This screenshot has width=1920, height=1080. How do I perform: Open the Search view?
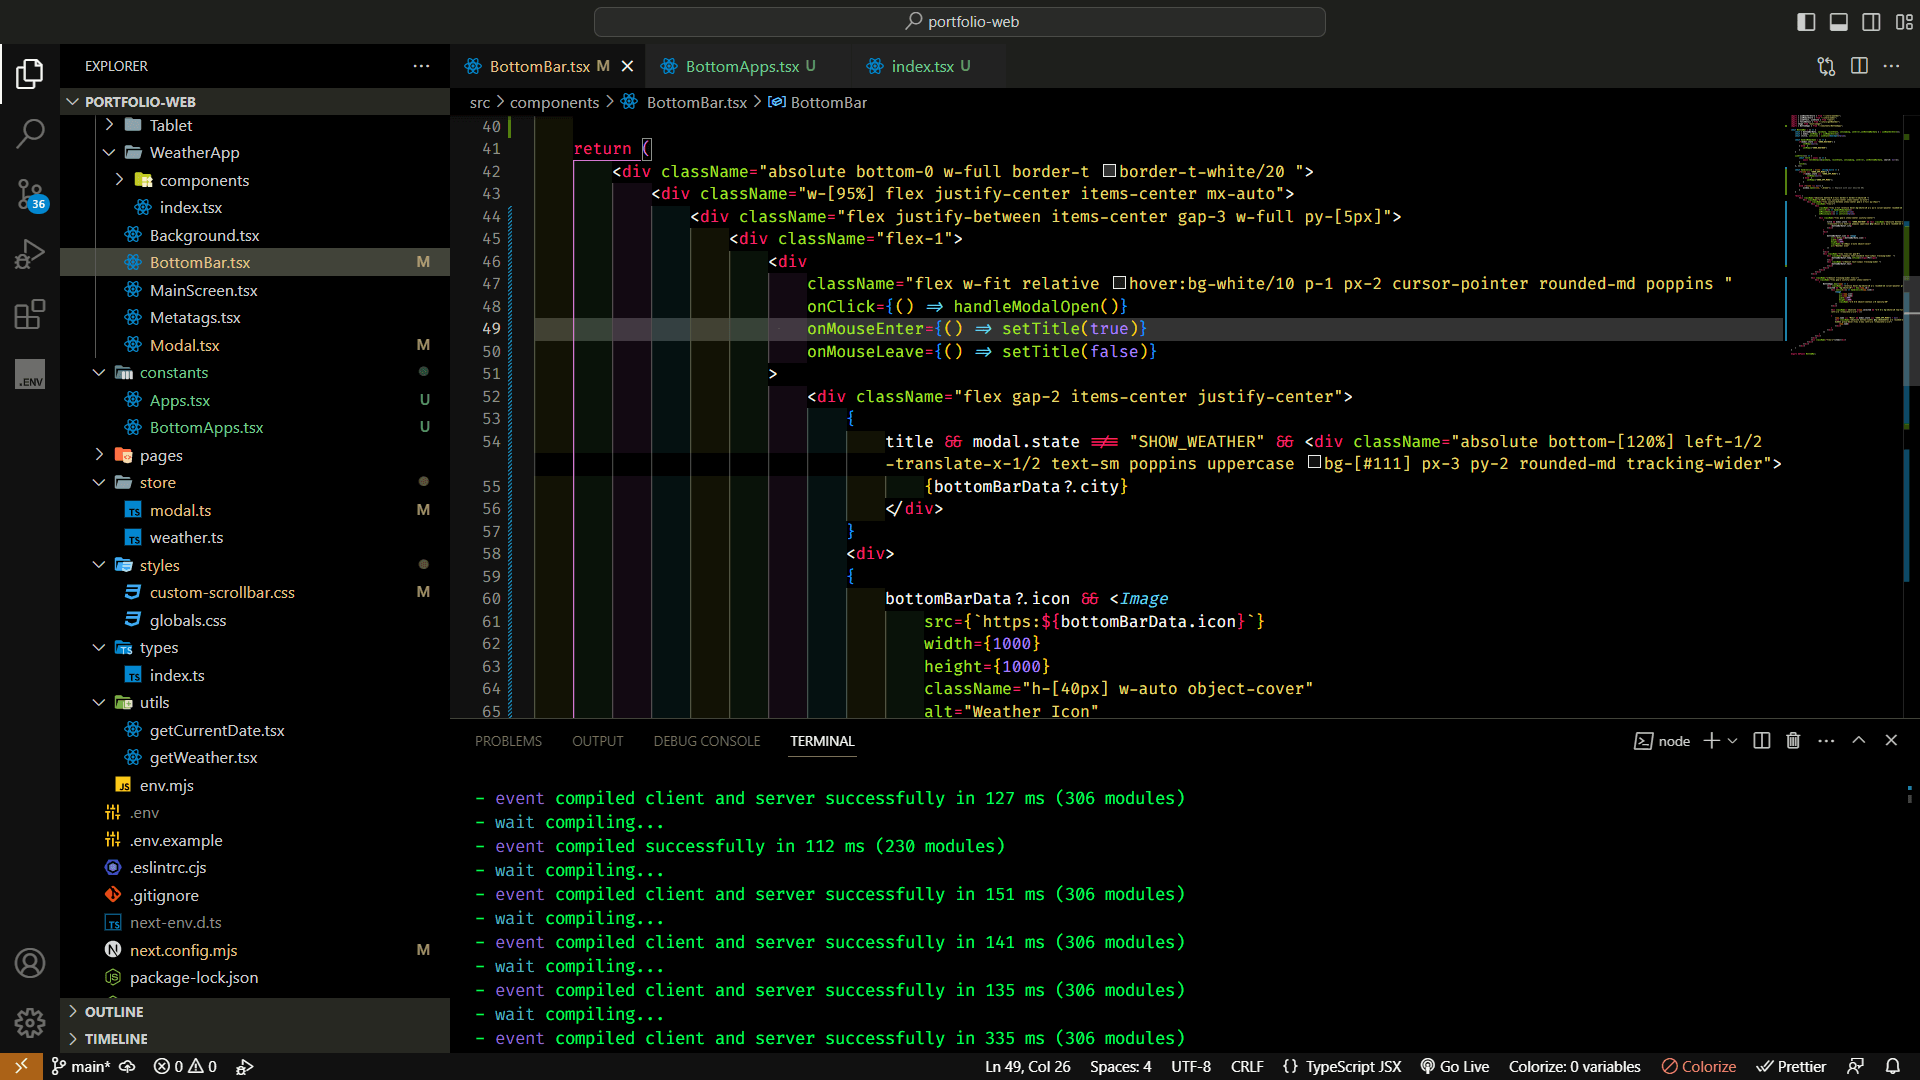pos(30,133)
